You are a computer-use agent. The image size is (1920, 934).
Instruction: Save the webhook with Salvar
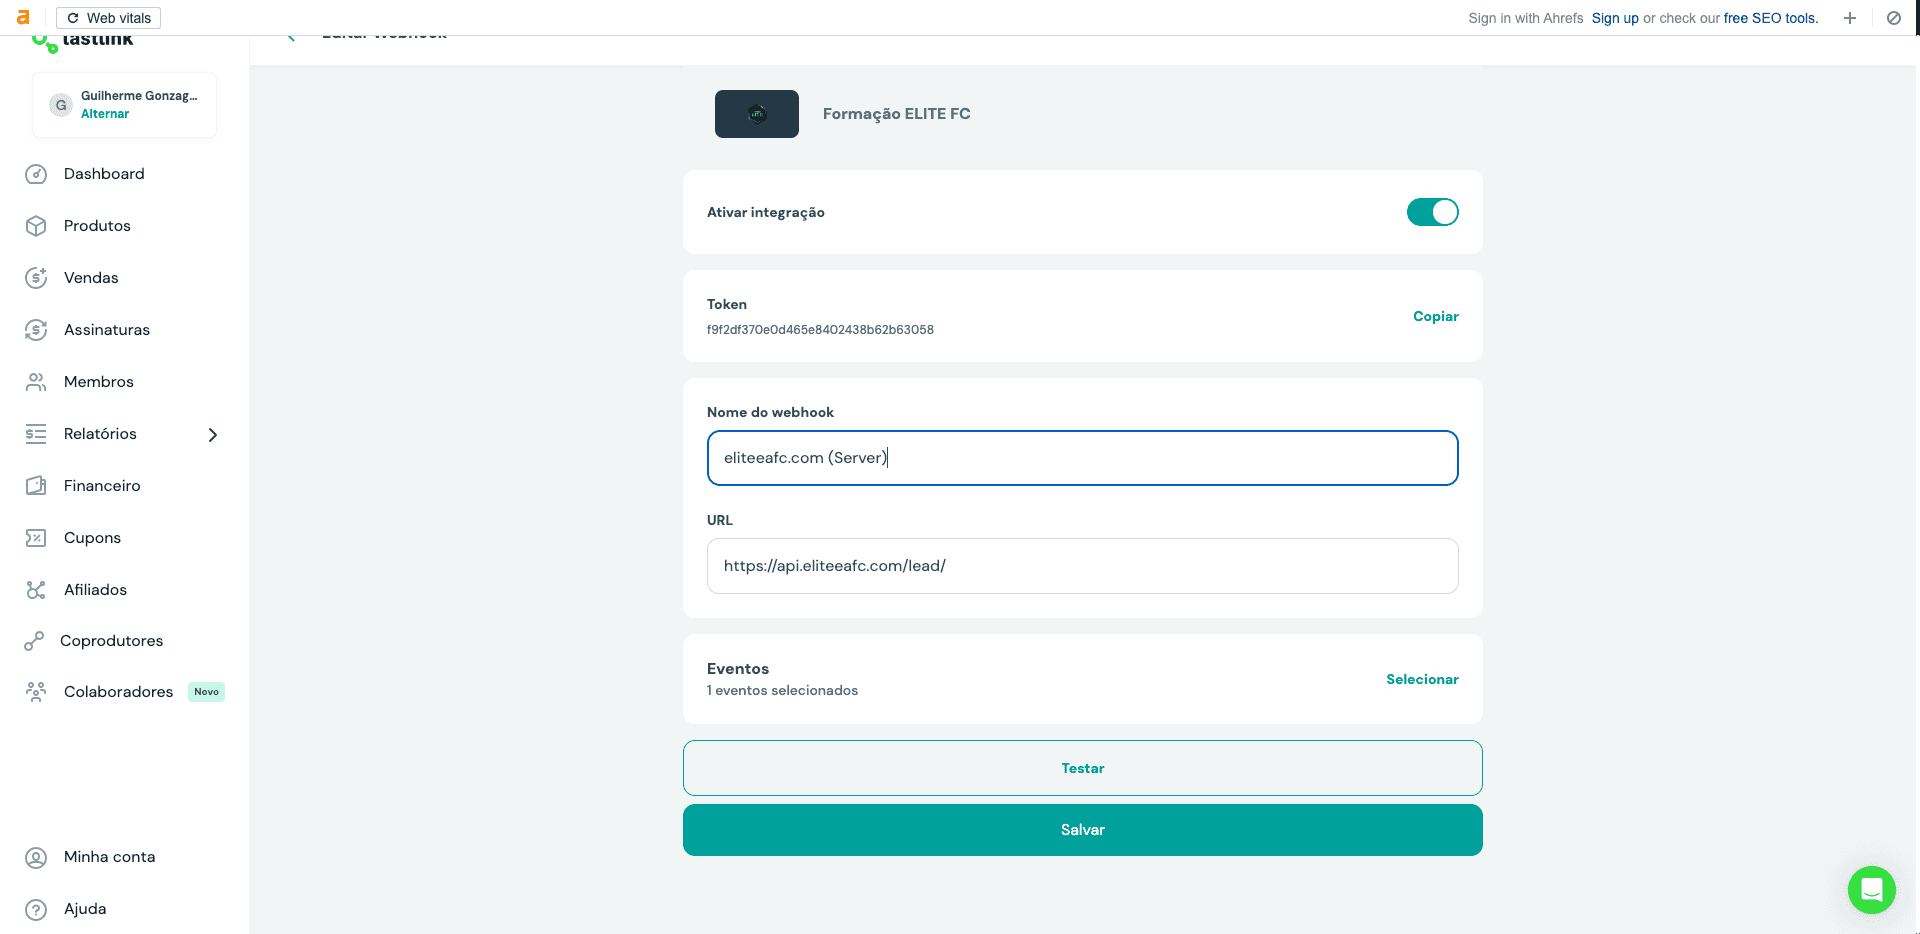[1082, 830]
